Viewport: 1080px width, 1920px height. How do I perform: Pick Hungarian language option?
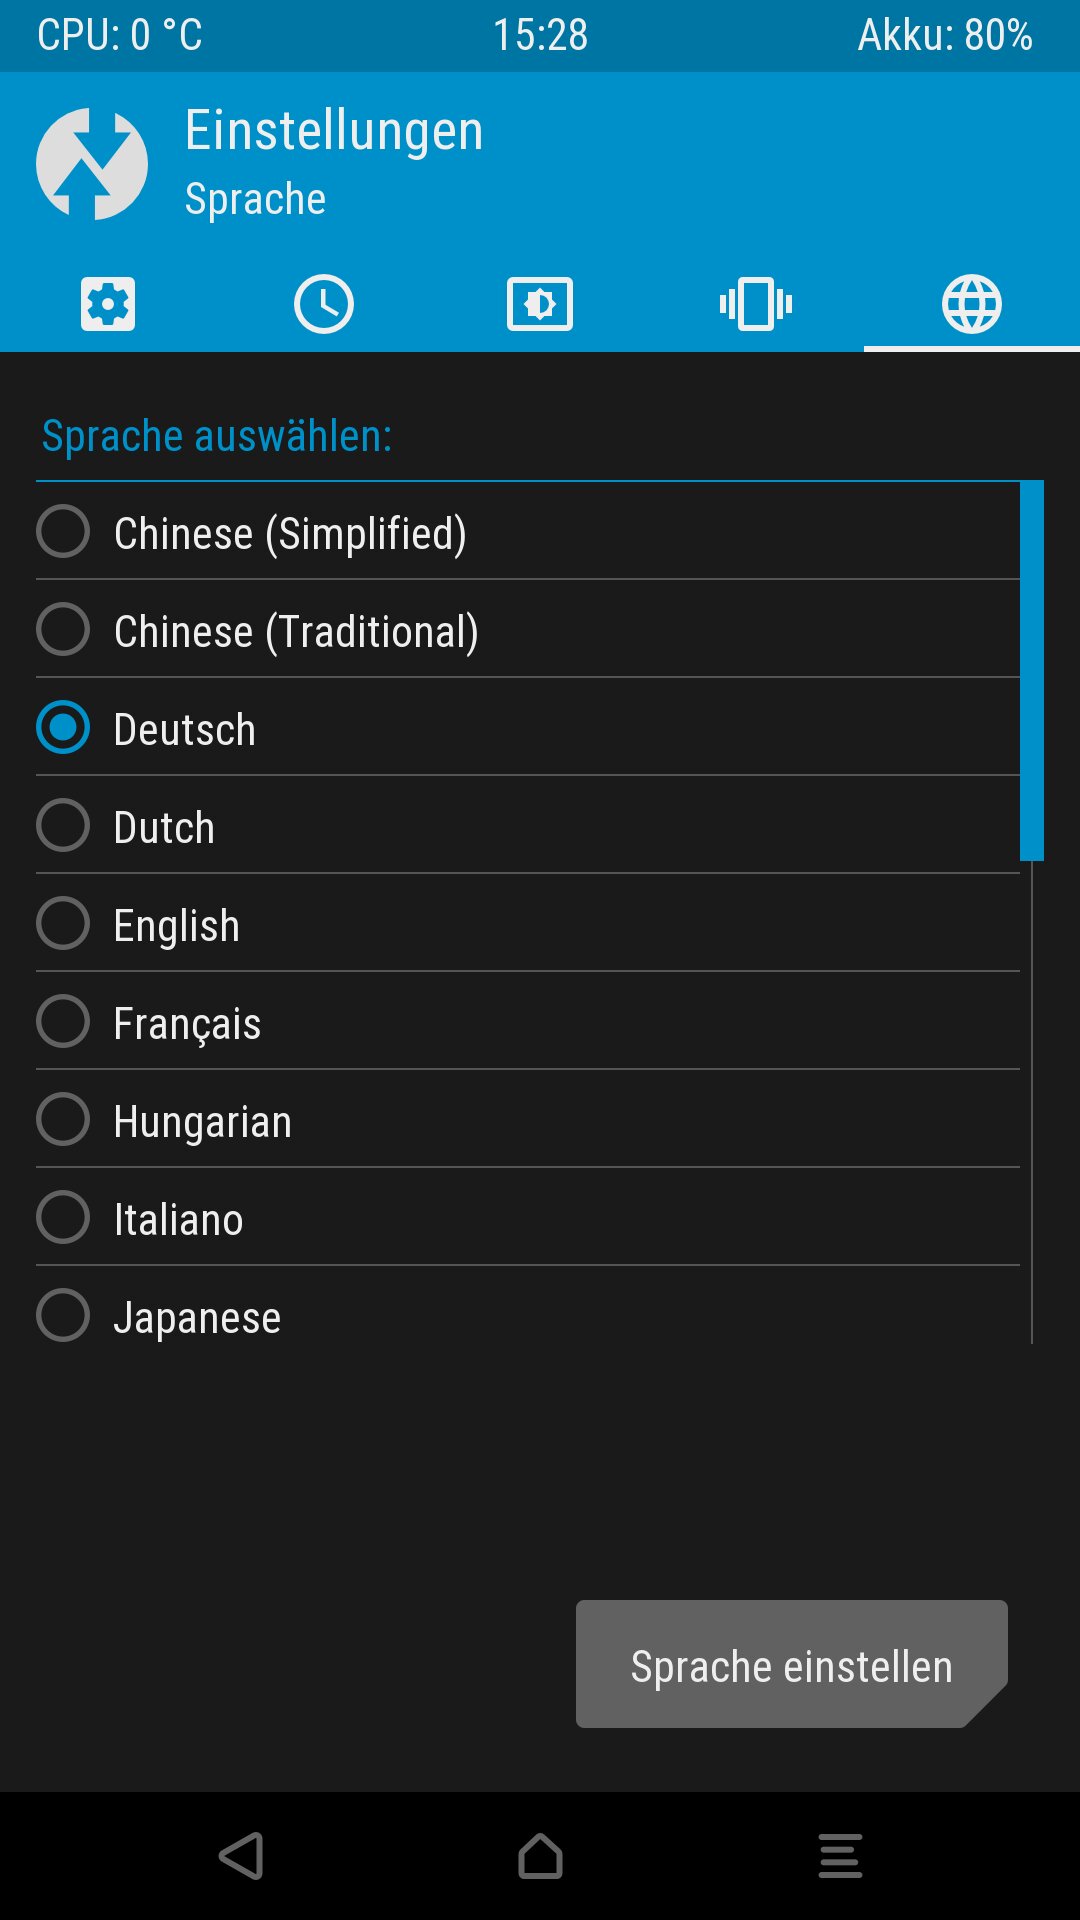coord(63,1119)
